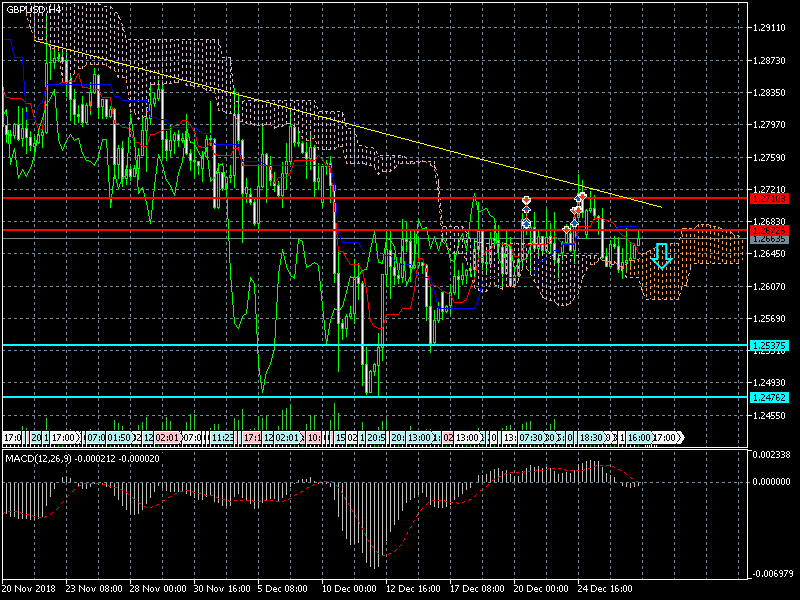
Task: Click the cyan hollow down arrow
Action: [x=661, y=257]
